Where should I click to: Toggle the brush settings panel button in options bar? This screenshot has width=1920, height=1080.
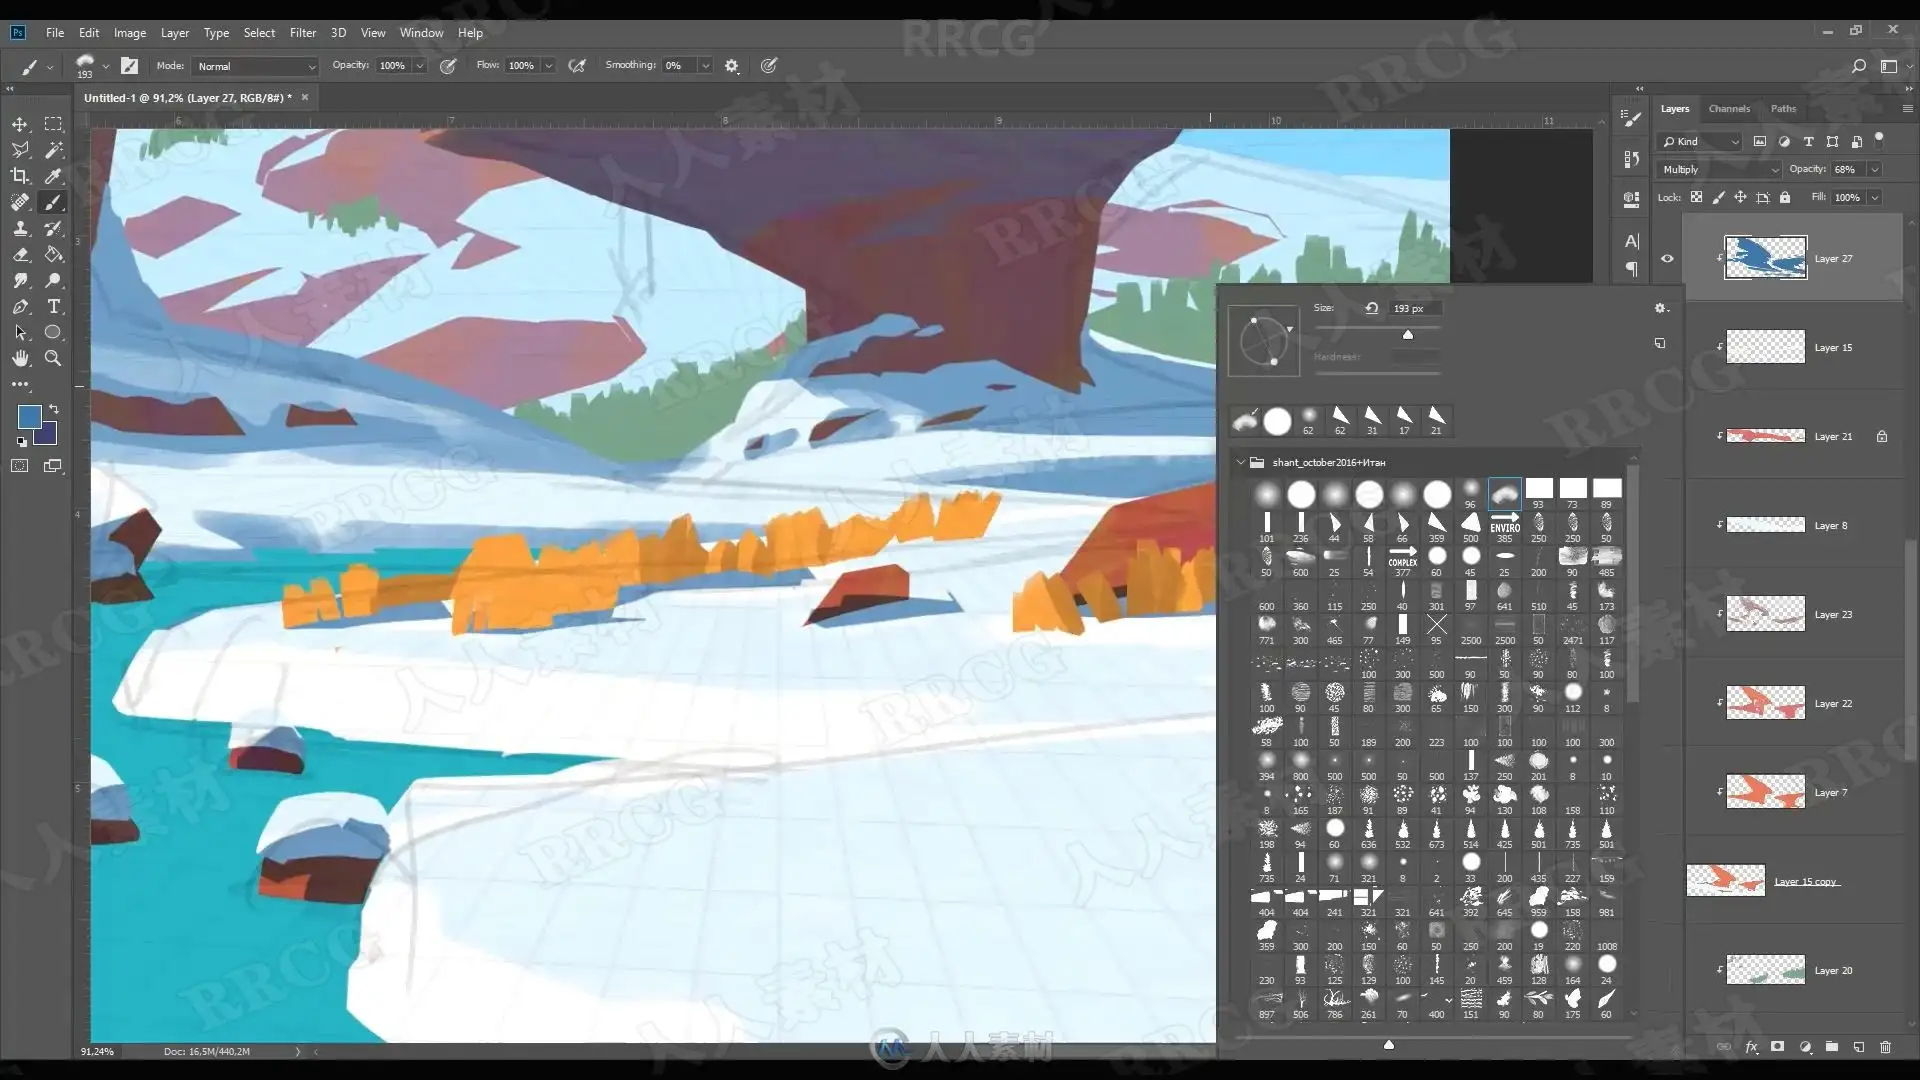[129, 66]
